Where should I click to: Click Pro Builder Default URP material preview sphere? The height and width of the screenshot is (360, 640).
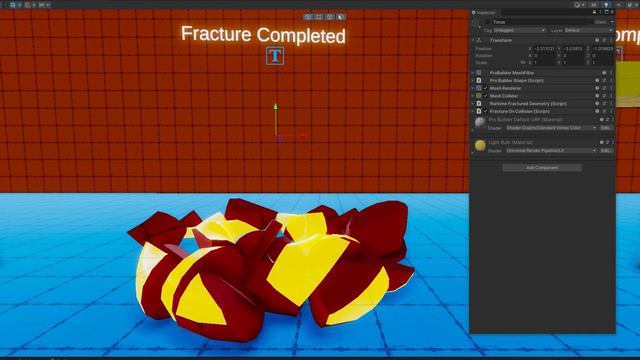480,122
